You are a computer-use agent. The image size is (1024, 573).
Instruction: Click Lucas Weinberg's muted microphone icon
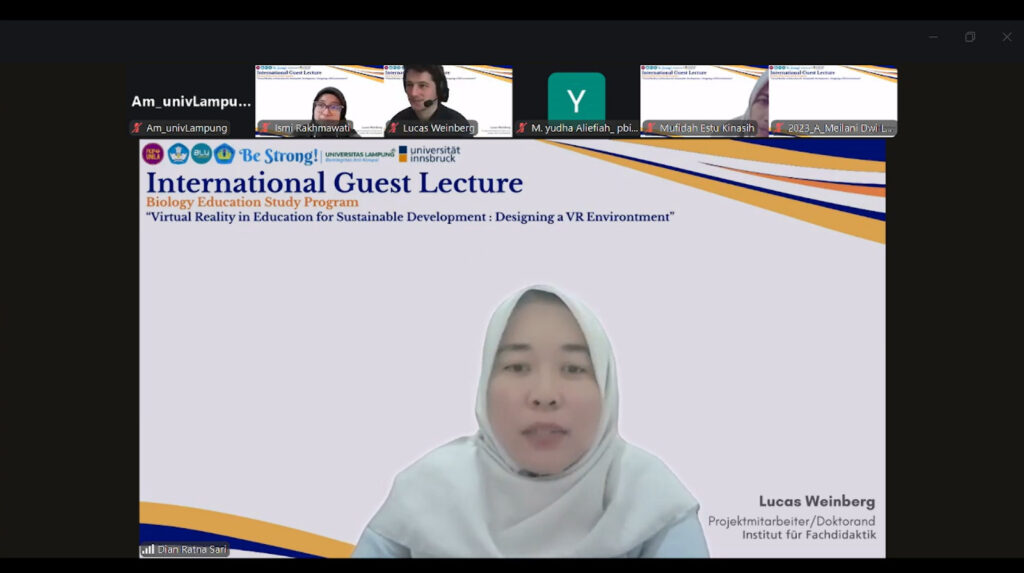pyautogui.click(x=394, y=128)
